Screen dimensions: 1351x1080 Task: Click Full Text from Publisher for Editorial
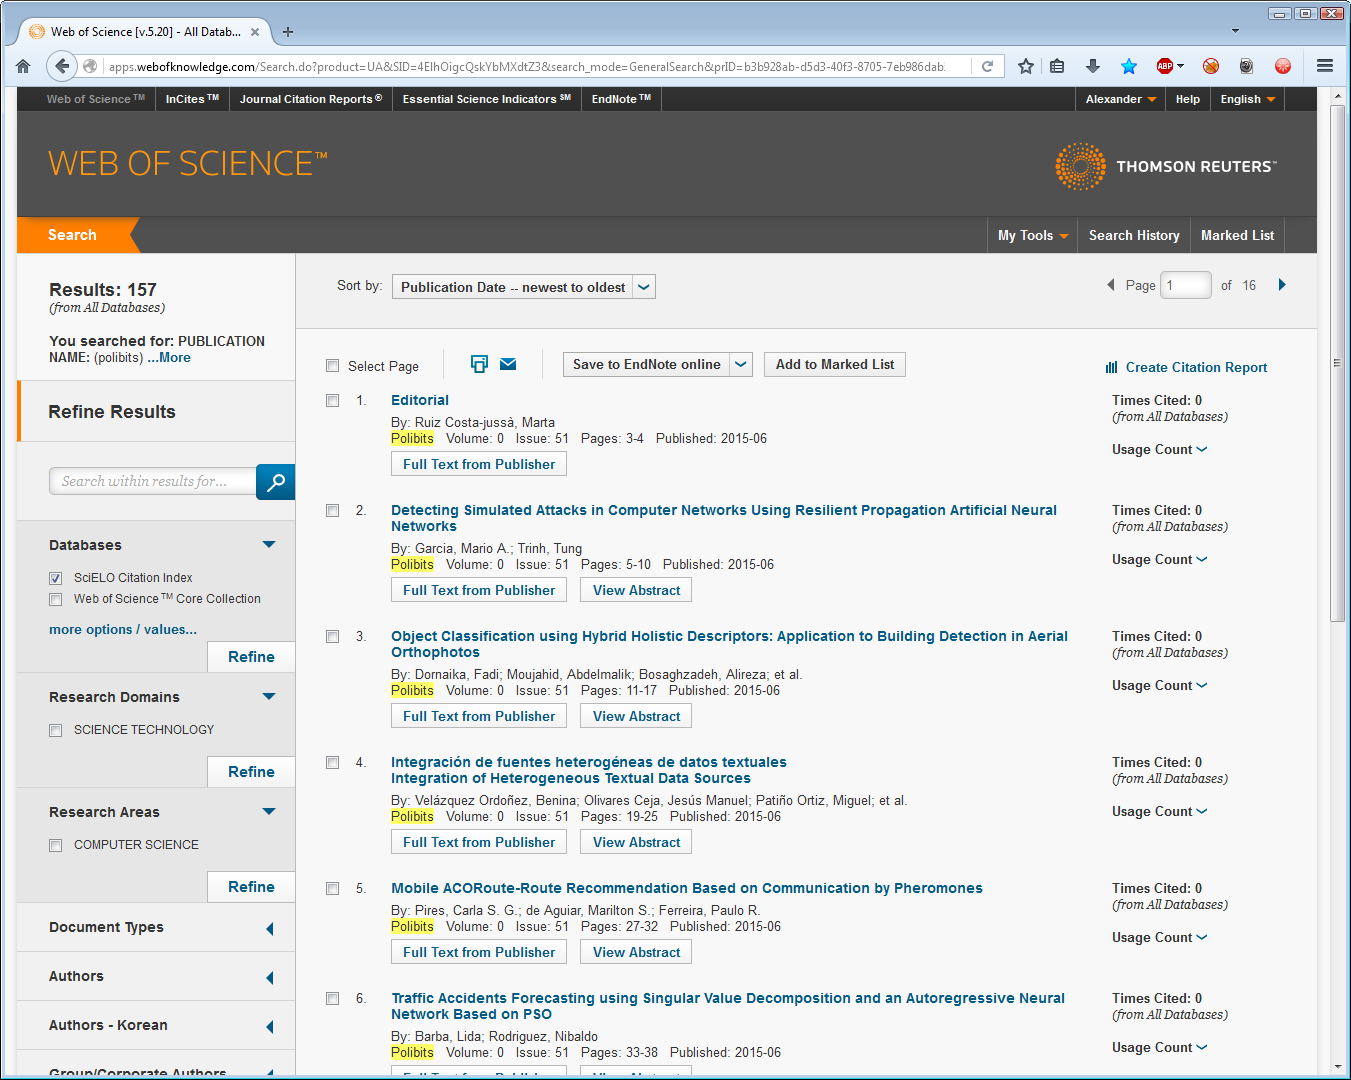pyautogui.click(x=479, y=464)
